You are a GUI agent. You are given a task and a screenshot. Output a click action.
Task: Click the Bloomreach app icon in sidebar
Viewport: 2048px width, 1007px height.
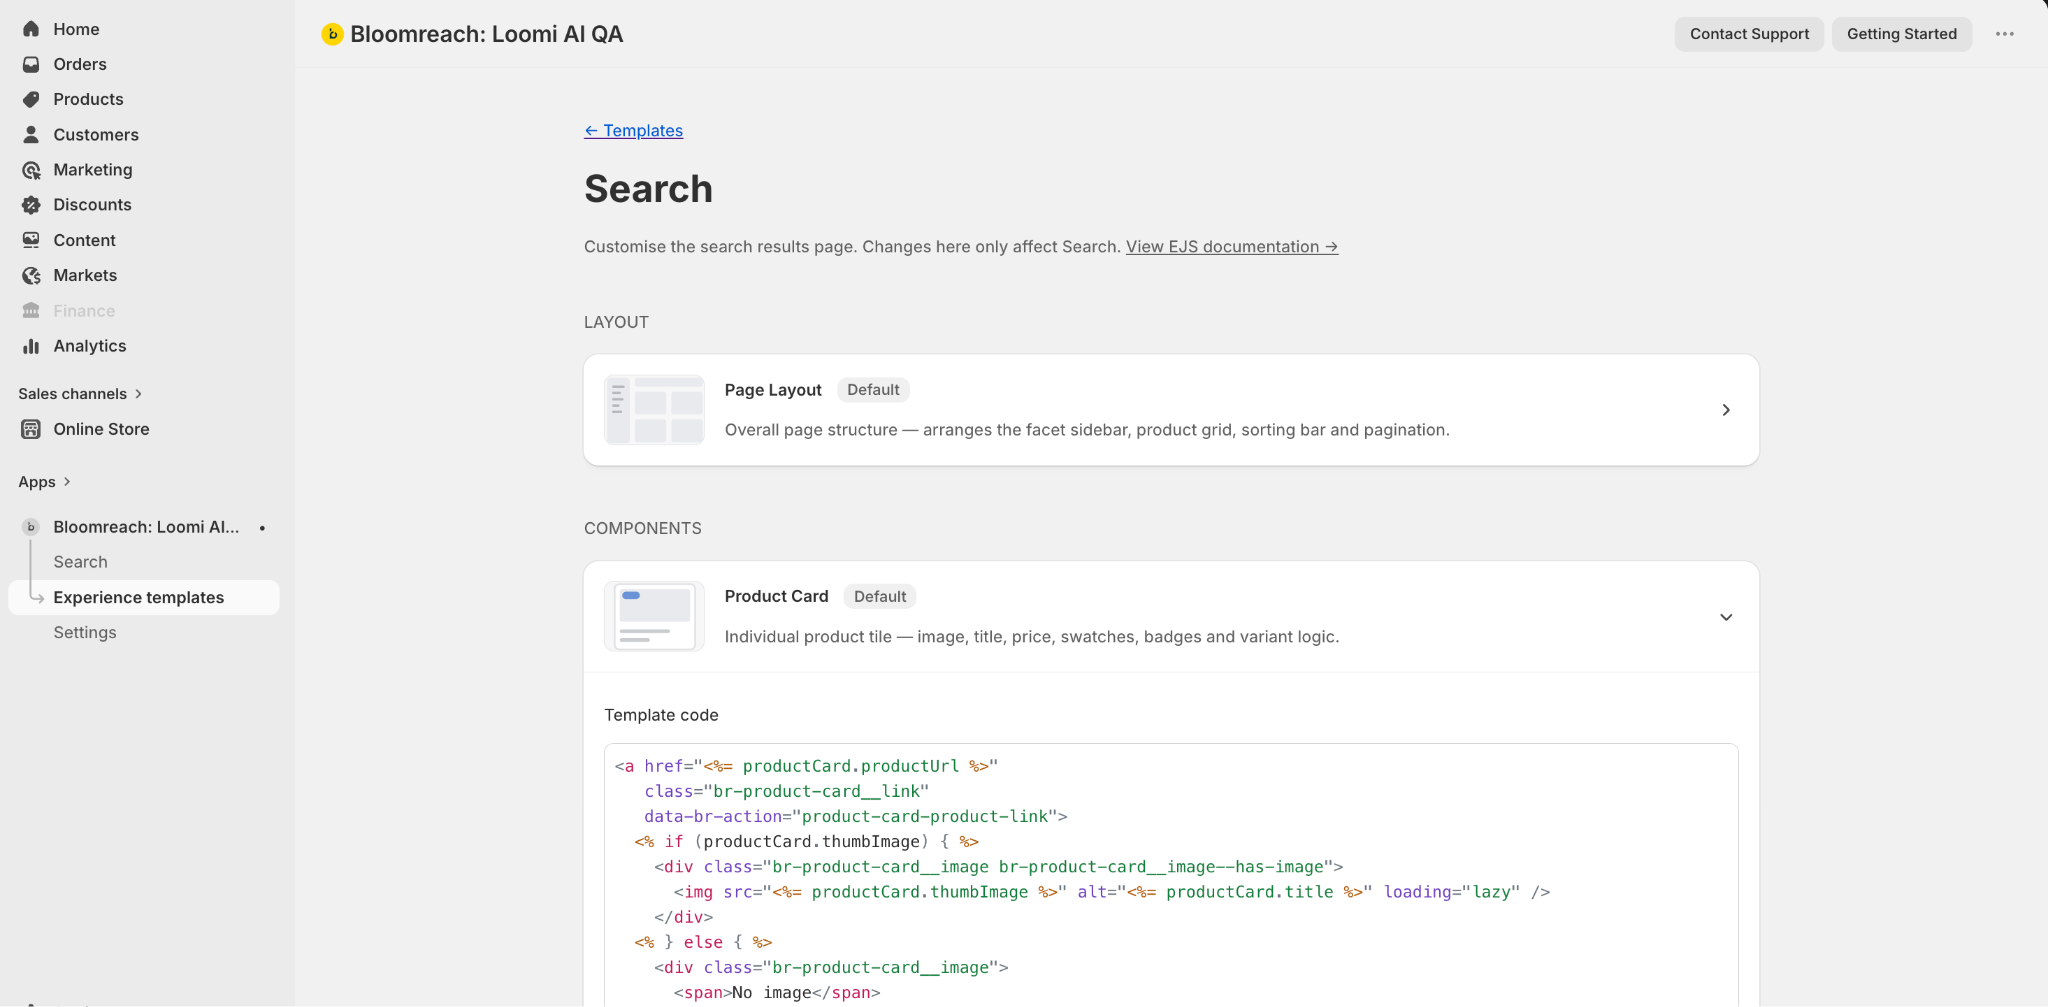pos(31,527)
